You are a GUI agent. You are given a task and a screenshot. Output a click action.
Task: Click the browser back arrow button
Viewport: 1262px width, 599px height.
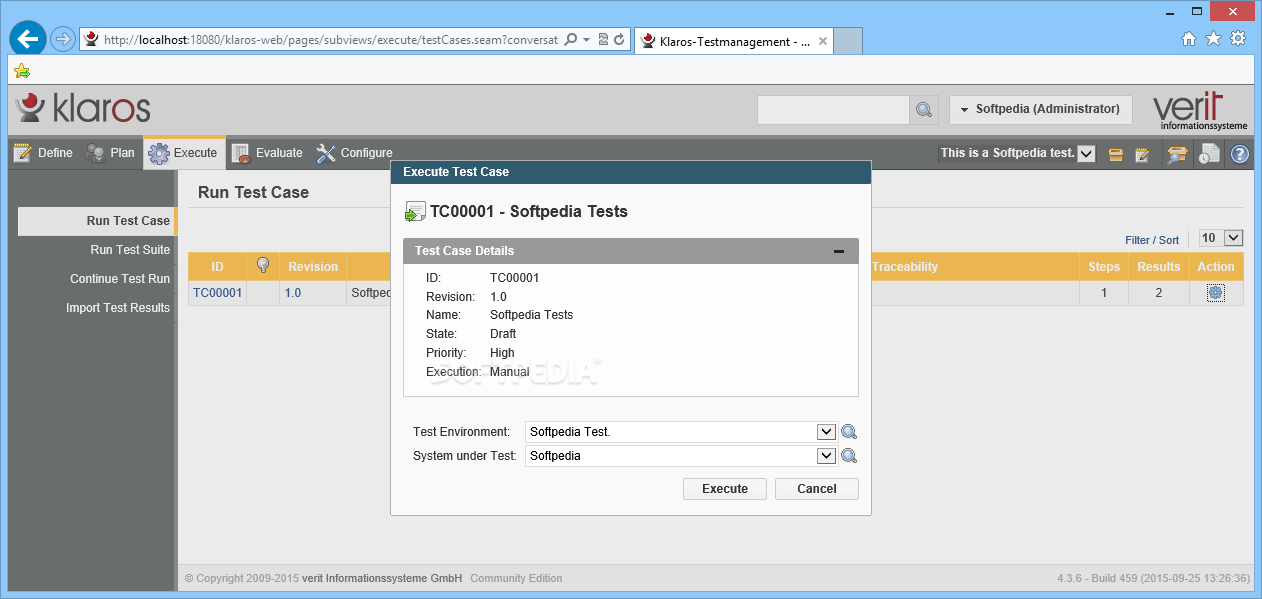(x=29, y=39)
